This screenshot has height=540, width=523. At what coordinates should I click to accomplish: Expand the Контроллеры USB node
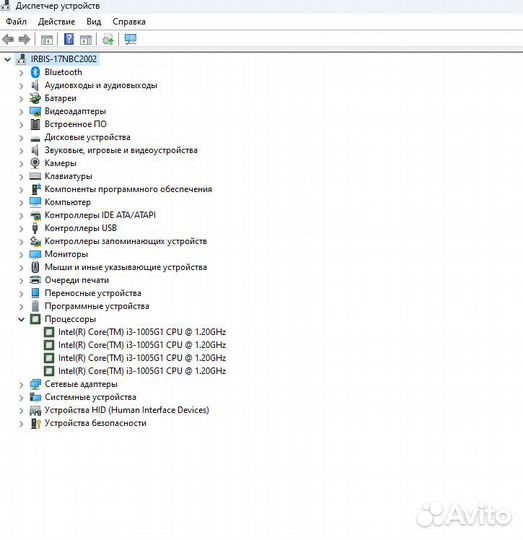click(x=21, y=229)
